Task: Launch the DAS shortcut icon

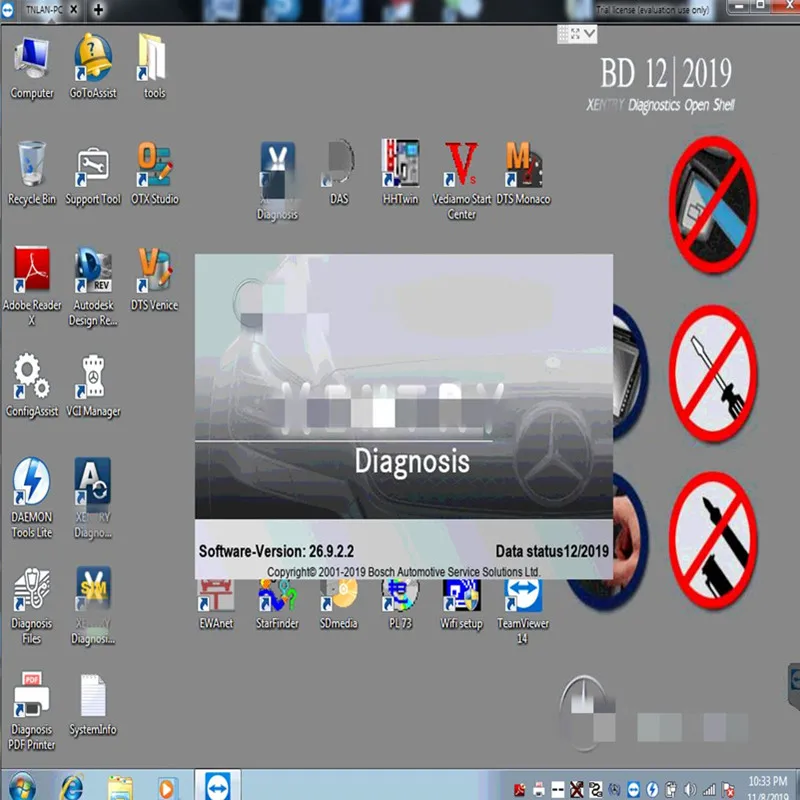Action: coord(339,173)
